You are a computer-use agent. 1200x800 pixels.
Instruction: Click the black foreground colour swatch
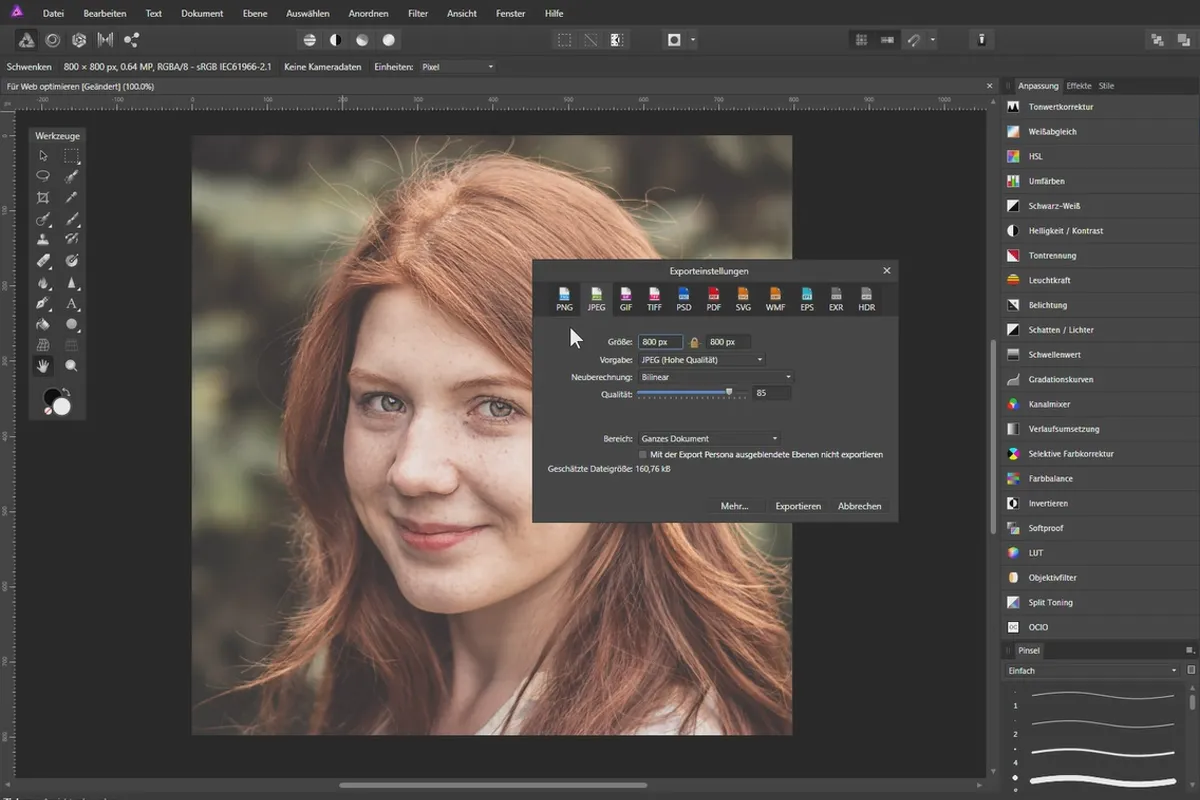[x=52, y=398]
